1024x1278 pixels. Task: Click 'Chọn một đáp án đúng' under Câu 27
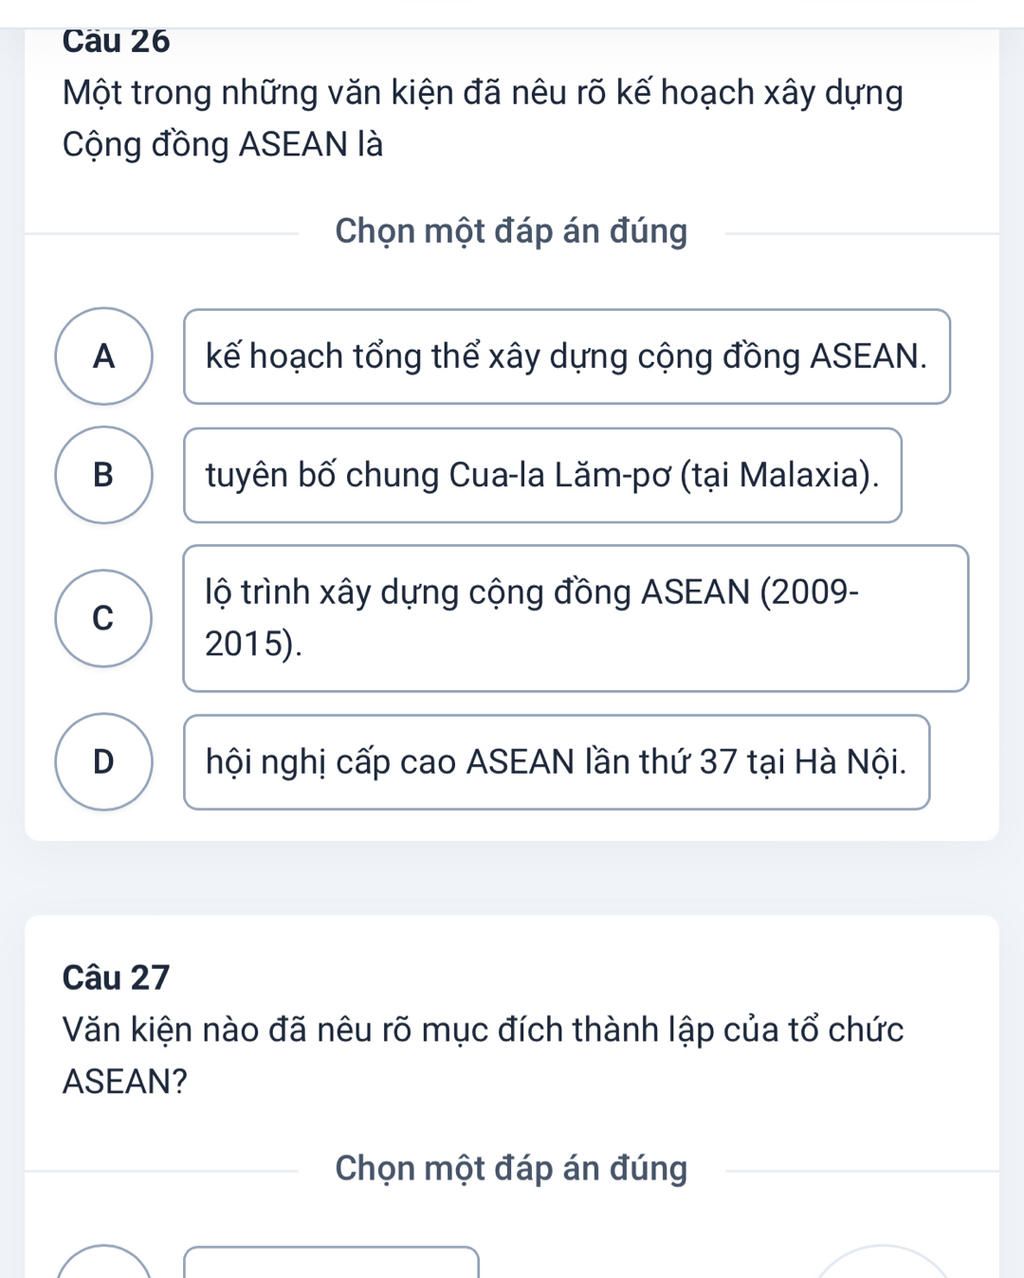(511, 1168)
